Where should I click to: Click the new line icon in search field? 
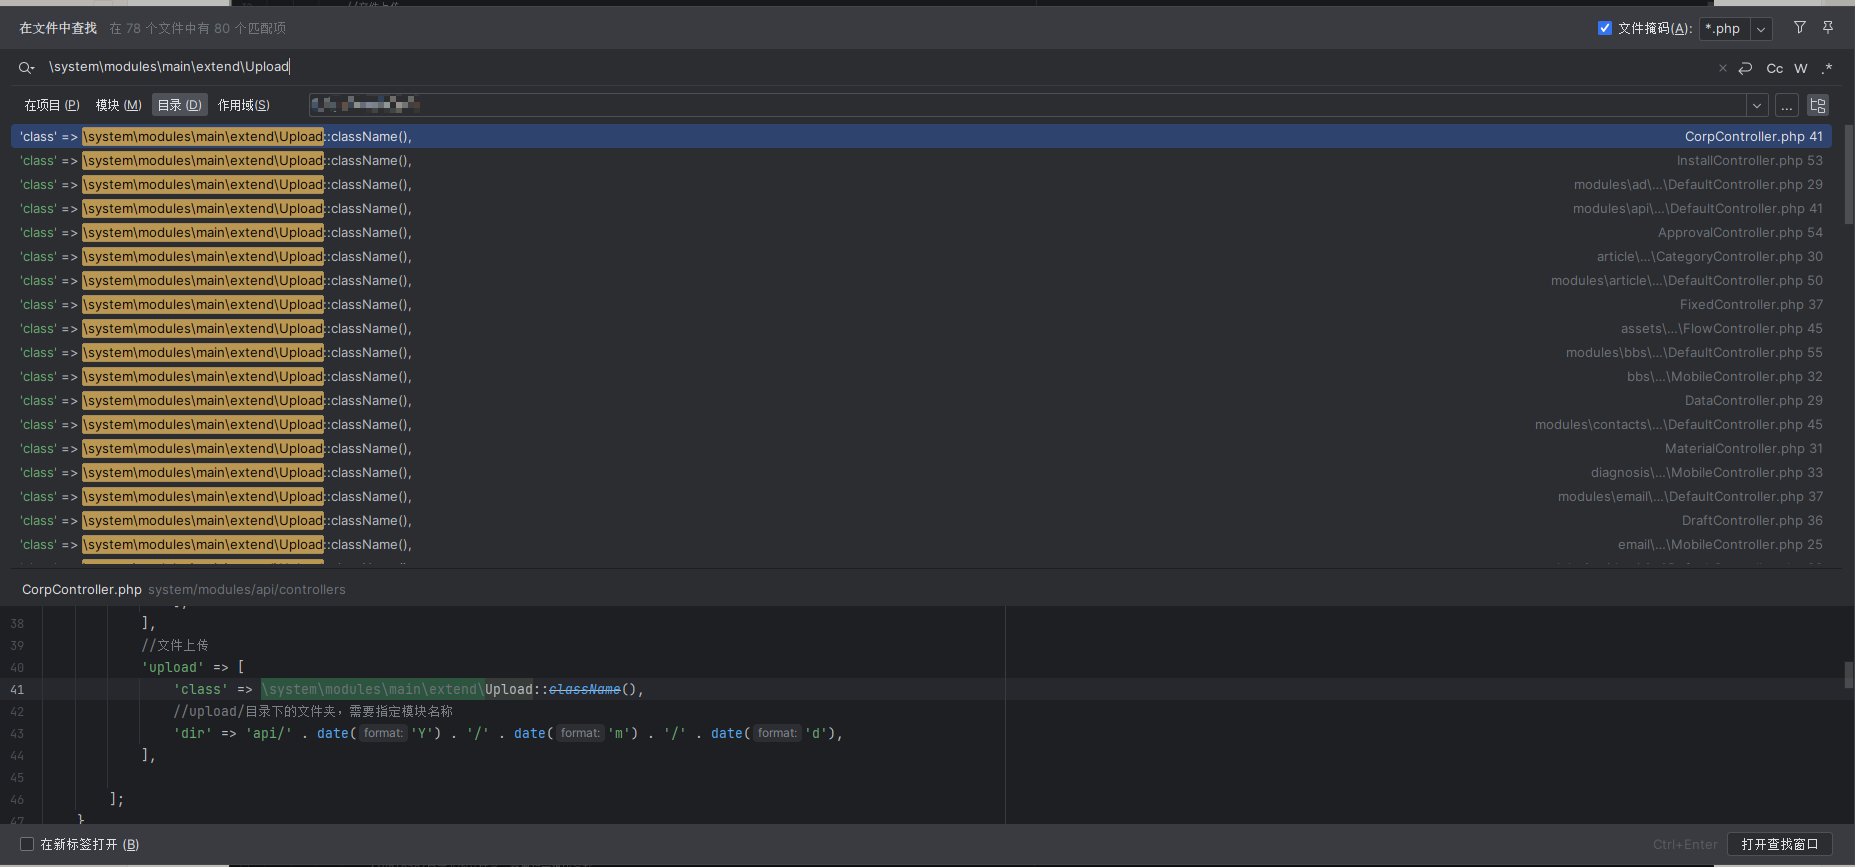pos(1745,68)
